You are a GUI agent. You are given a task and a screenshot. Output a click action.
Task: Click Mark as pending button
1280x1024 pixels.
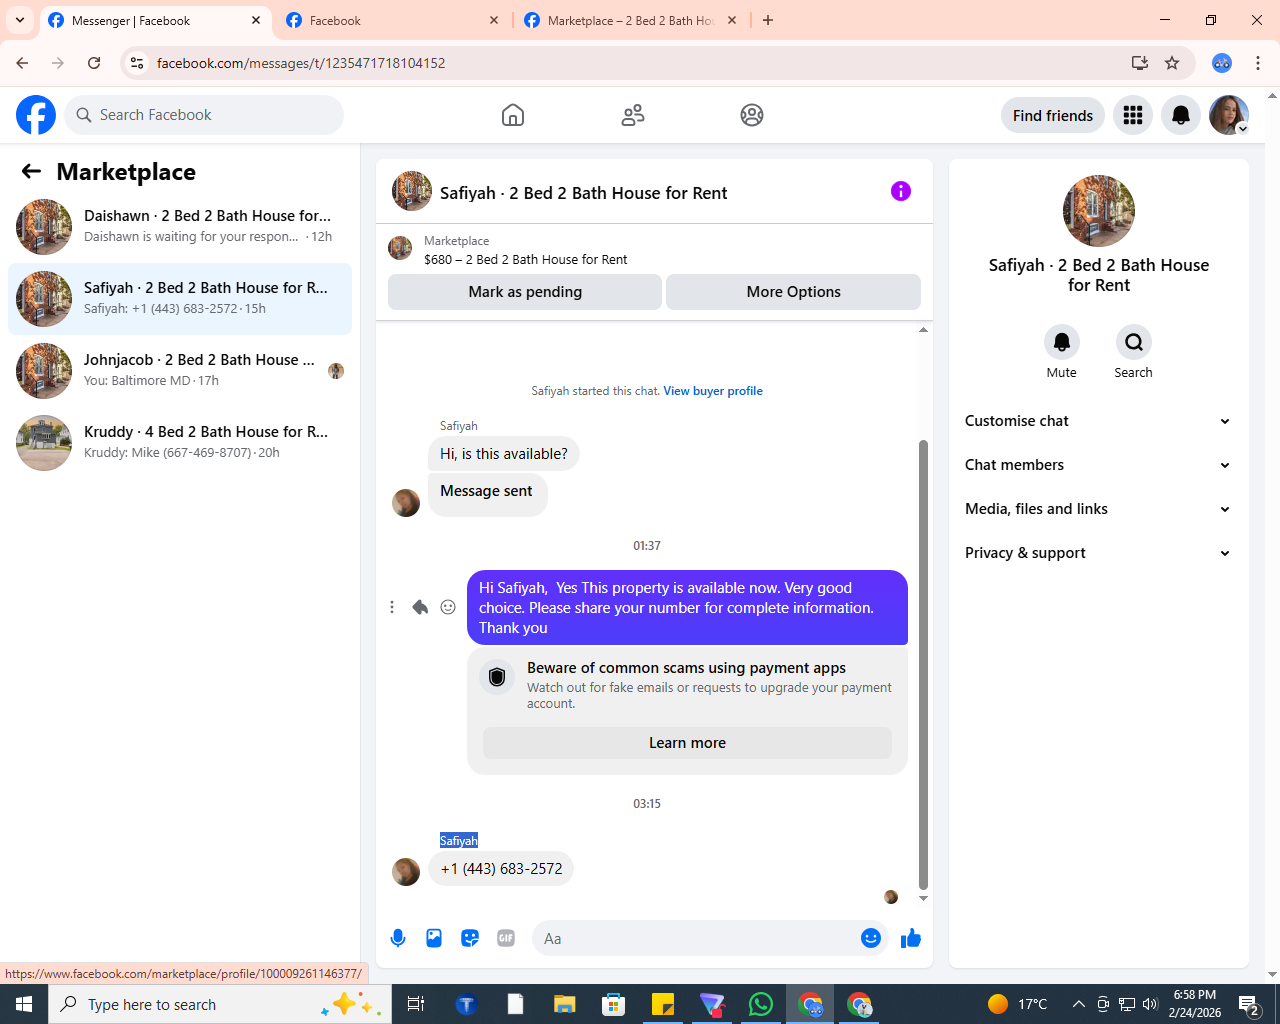click(525, 292)
